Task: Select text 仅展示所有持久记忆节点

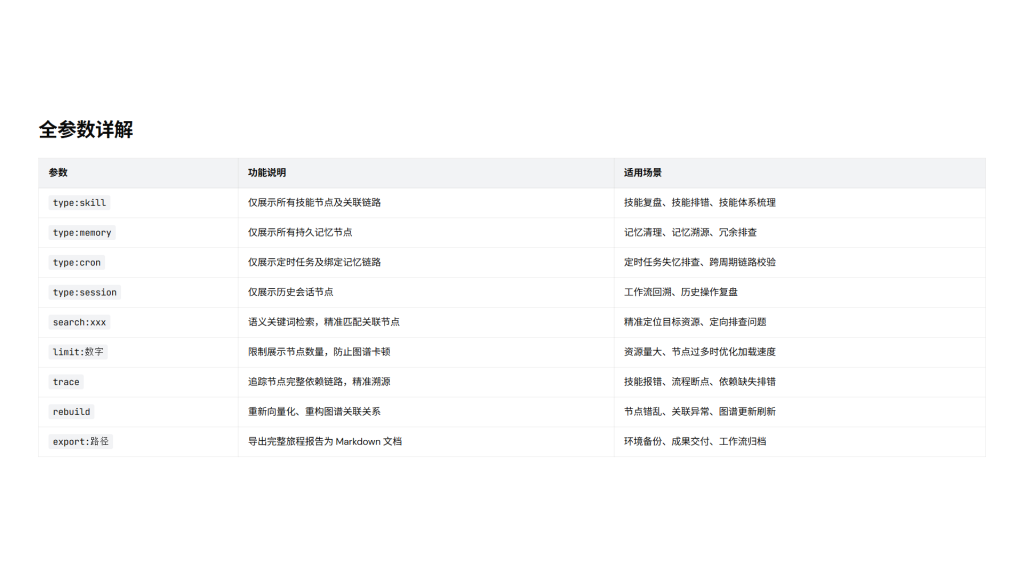Action: coord(300,232)
